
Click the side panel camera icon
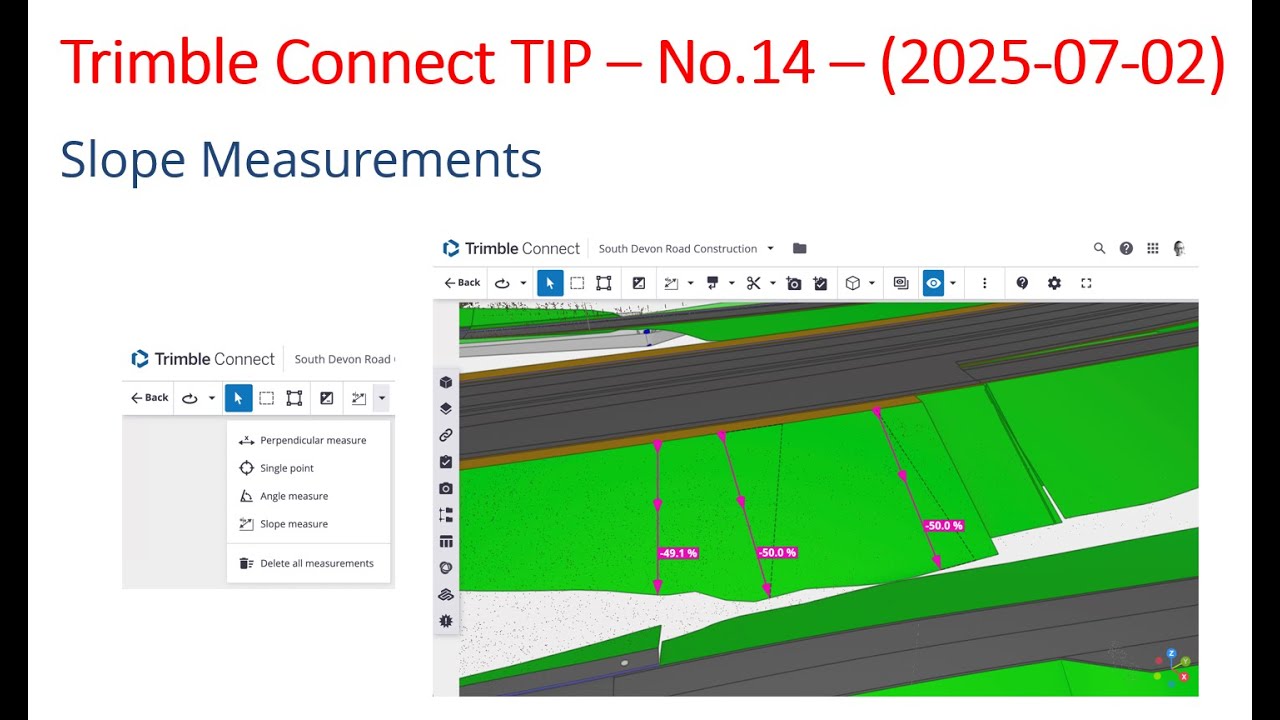tap(446, 488)
